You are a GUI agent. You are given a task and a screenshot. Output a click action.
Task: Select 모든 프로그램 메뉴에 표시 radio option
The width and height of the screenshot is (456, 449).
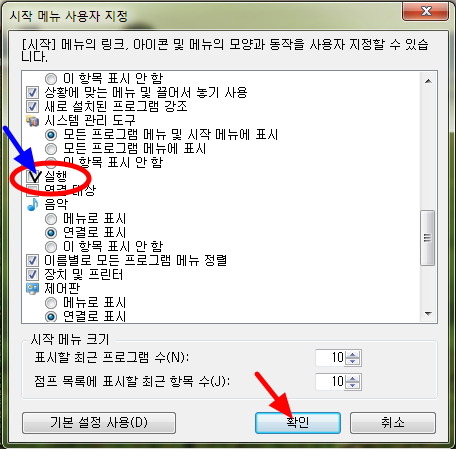pos(51,149)
